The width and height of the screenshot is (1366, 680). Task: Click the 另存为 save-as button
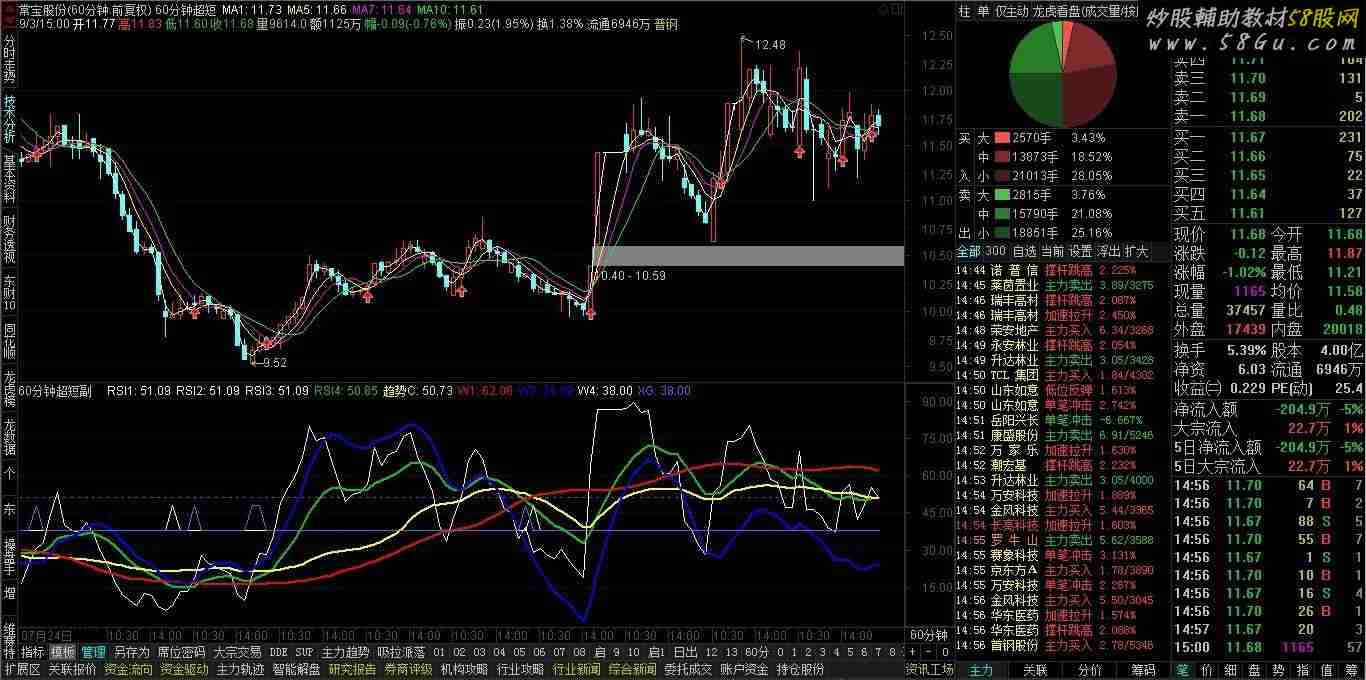132,652
